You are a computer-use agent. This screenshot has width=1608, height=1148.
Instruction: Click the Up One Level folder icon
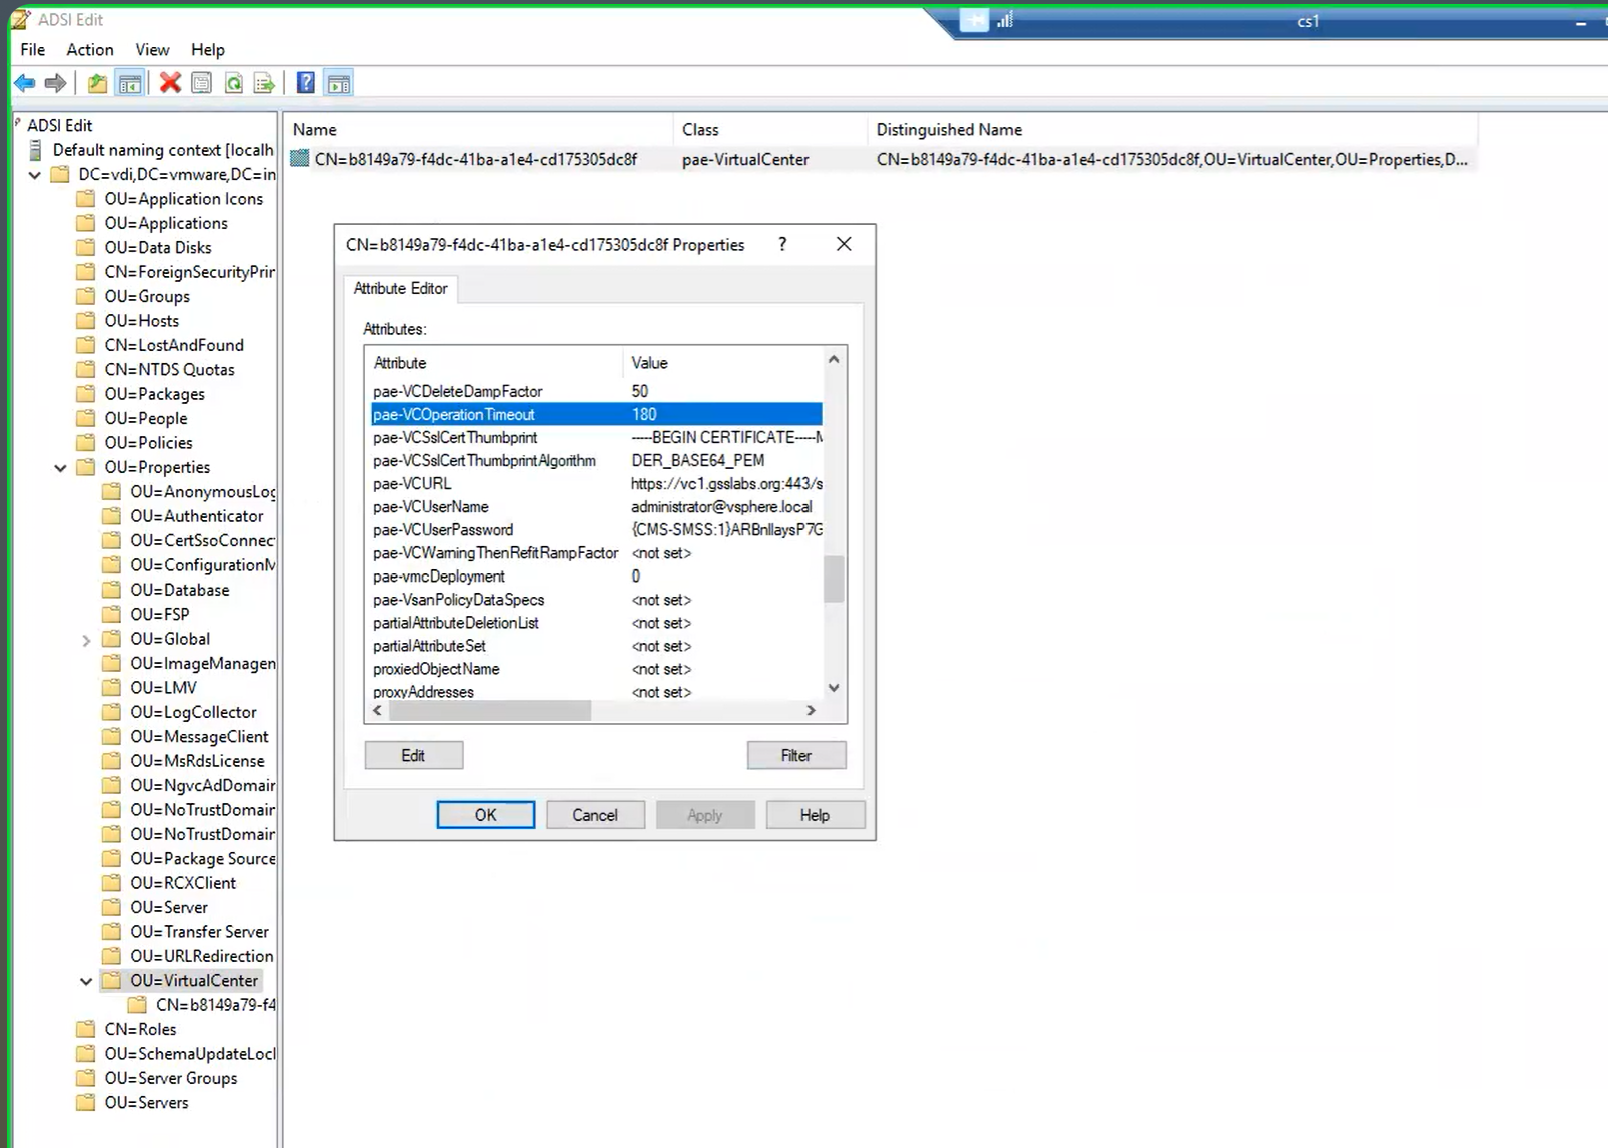(x=97, y=84)
